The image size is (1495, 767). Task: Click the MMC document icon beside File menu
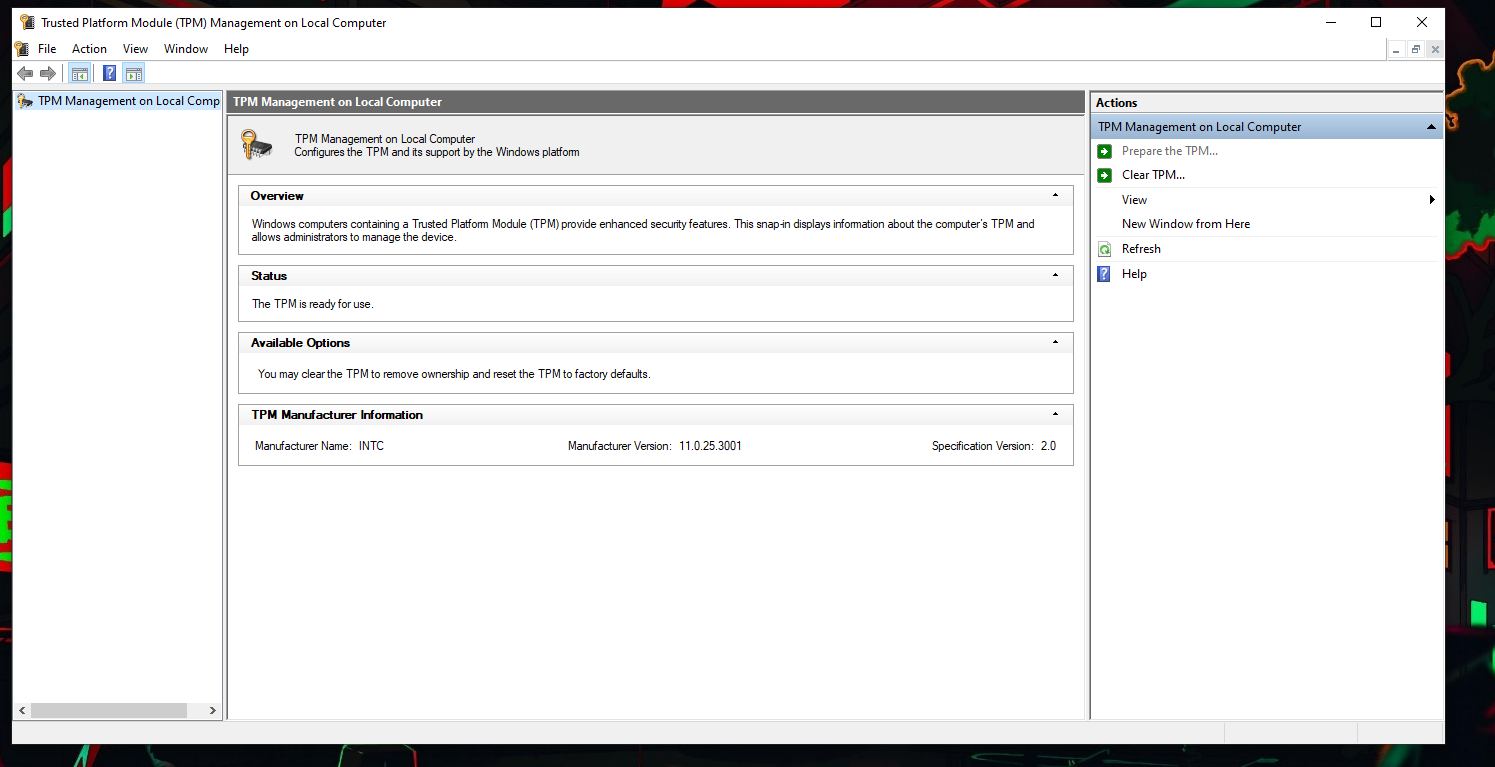coord(22,48)
